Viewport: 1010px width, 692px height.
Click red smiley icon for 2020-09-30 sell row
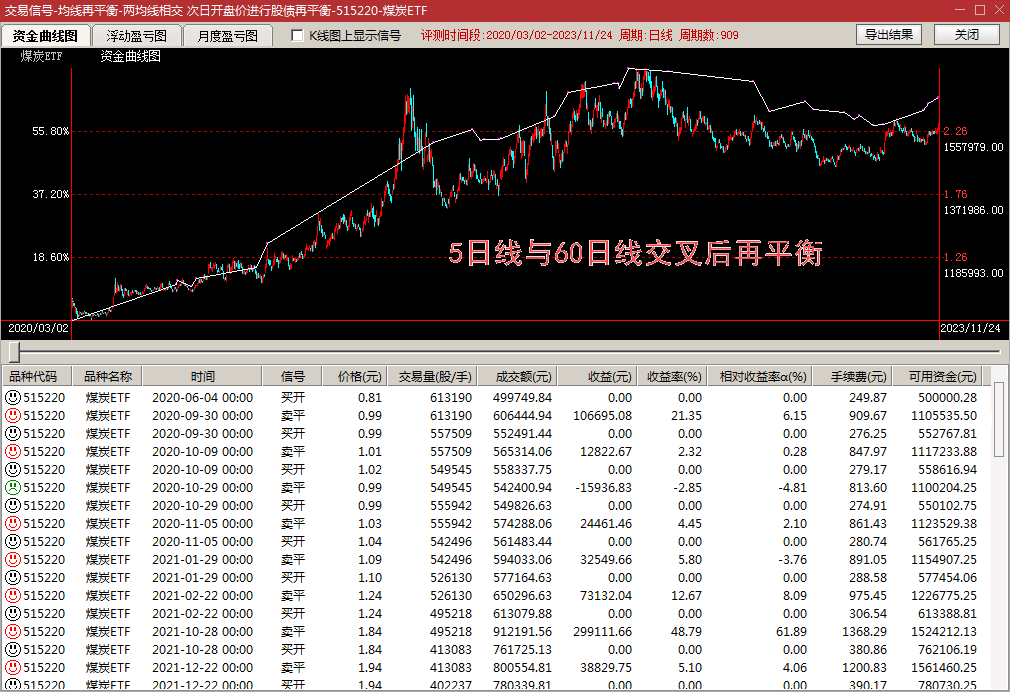pos(12,416)
